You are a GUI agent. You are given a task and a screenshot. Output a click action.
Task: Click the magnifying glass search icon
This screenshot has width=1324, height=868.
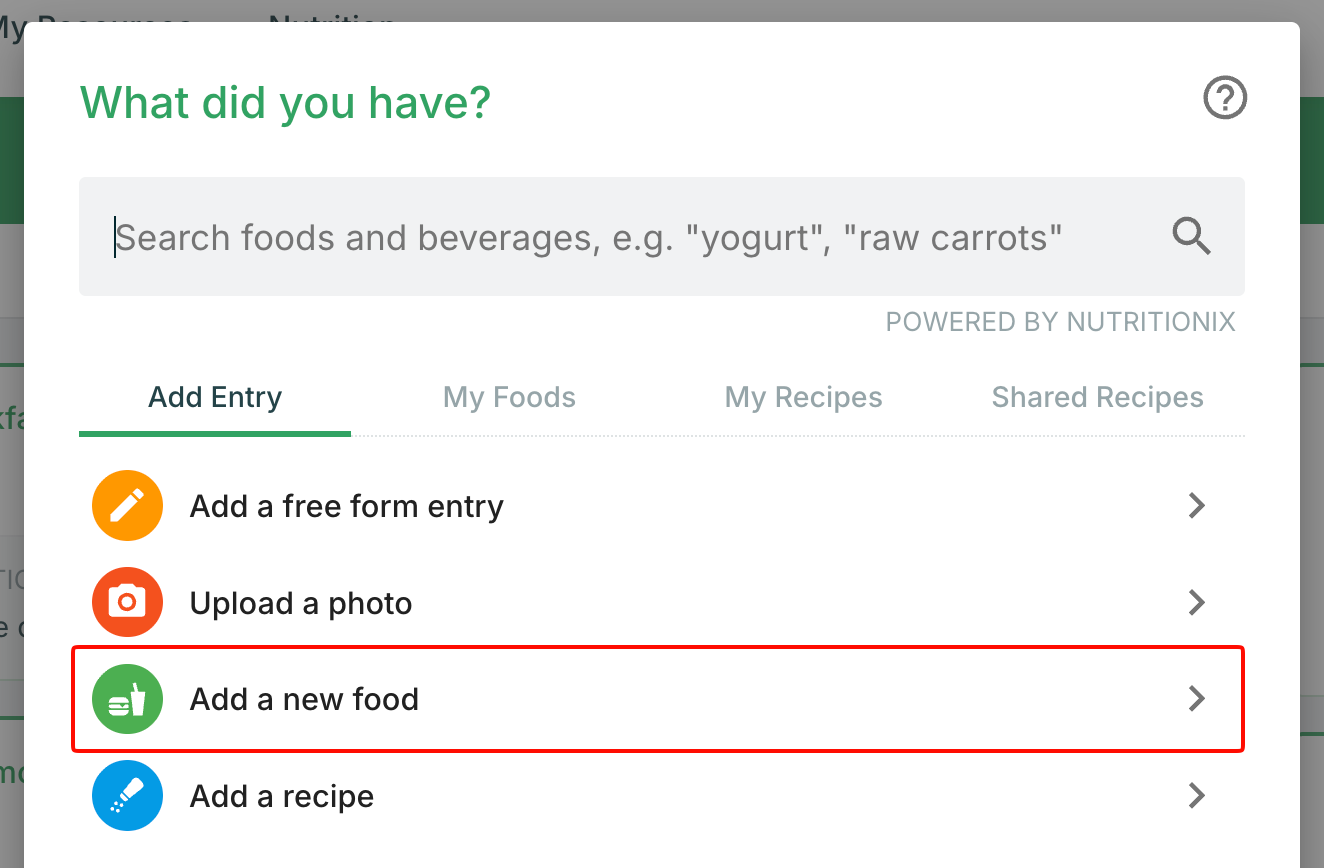pos(1191,237)
